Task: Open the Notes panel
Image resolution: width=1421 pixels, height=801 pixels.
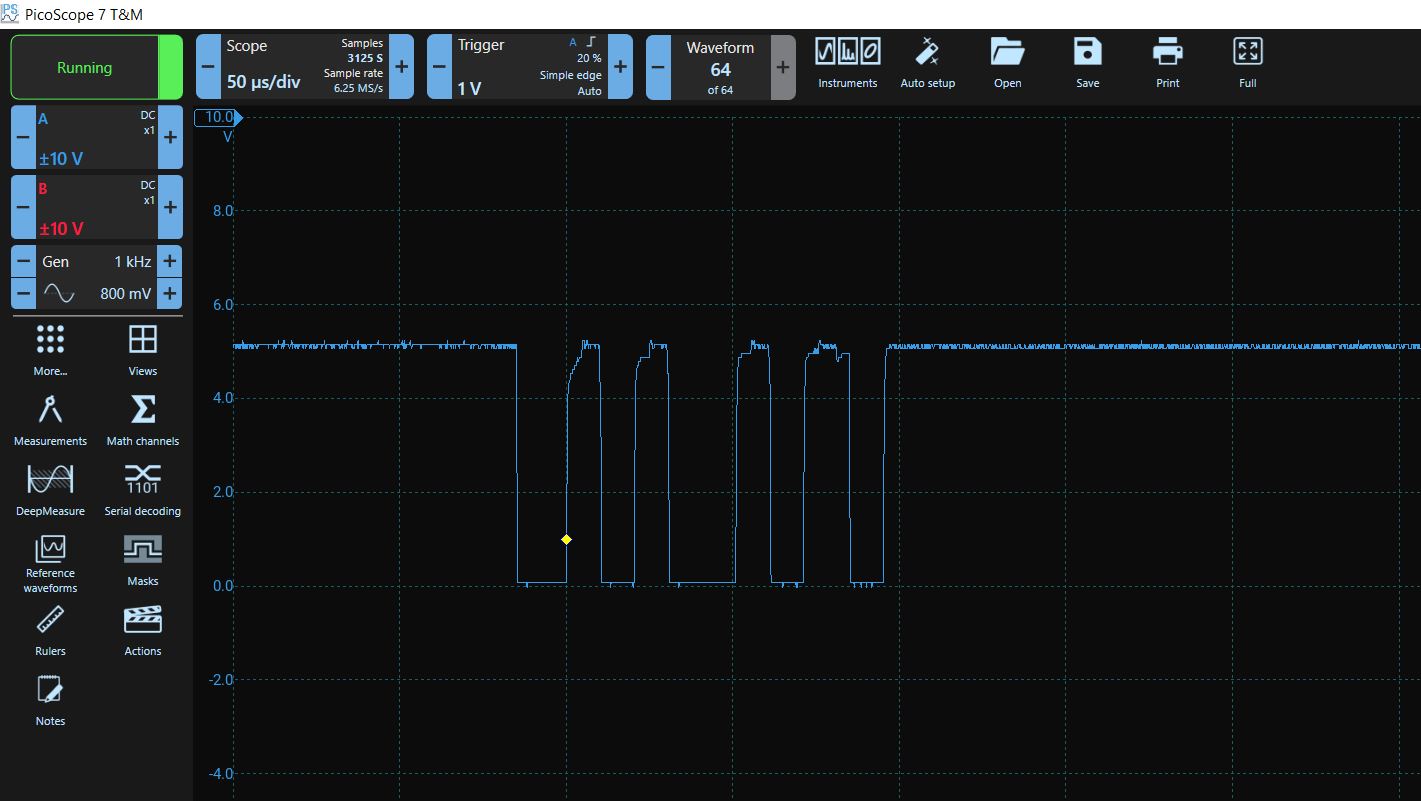Action: coord(50,700)
